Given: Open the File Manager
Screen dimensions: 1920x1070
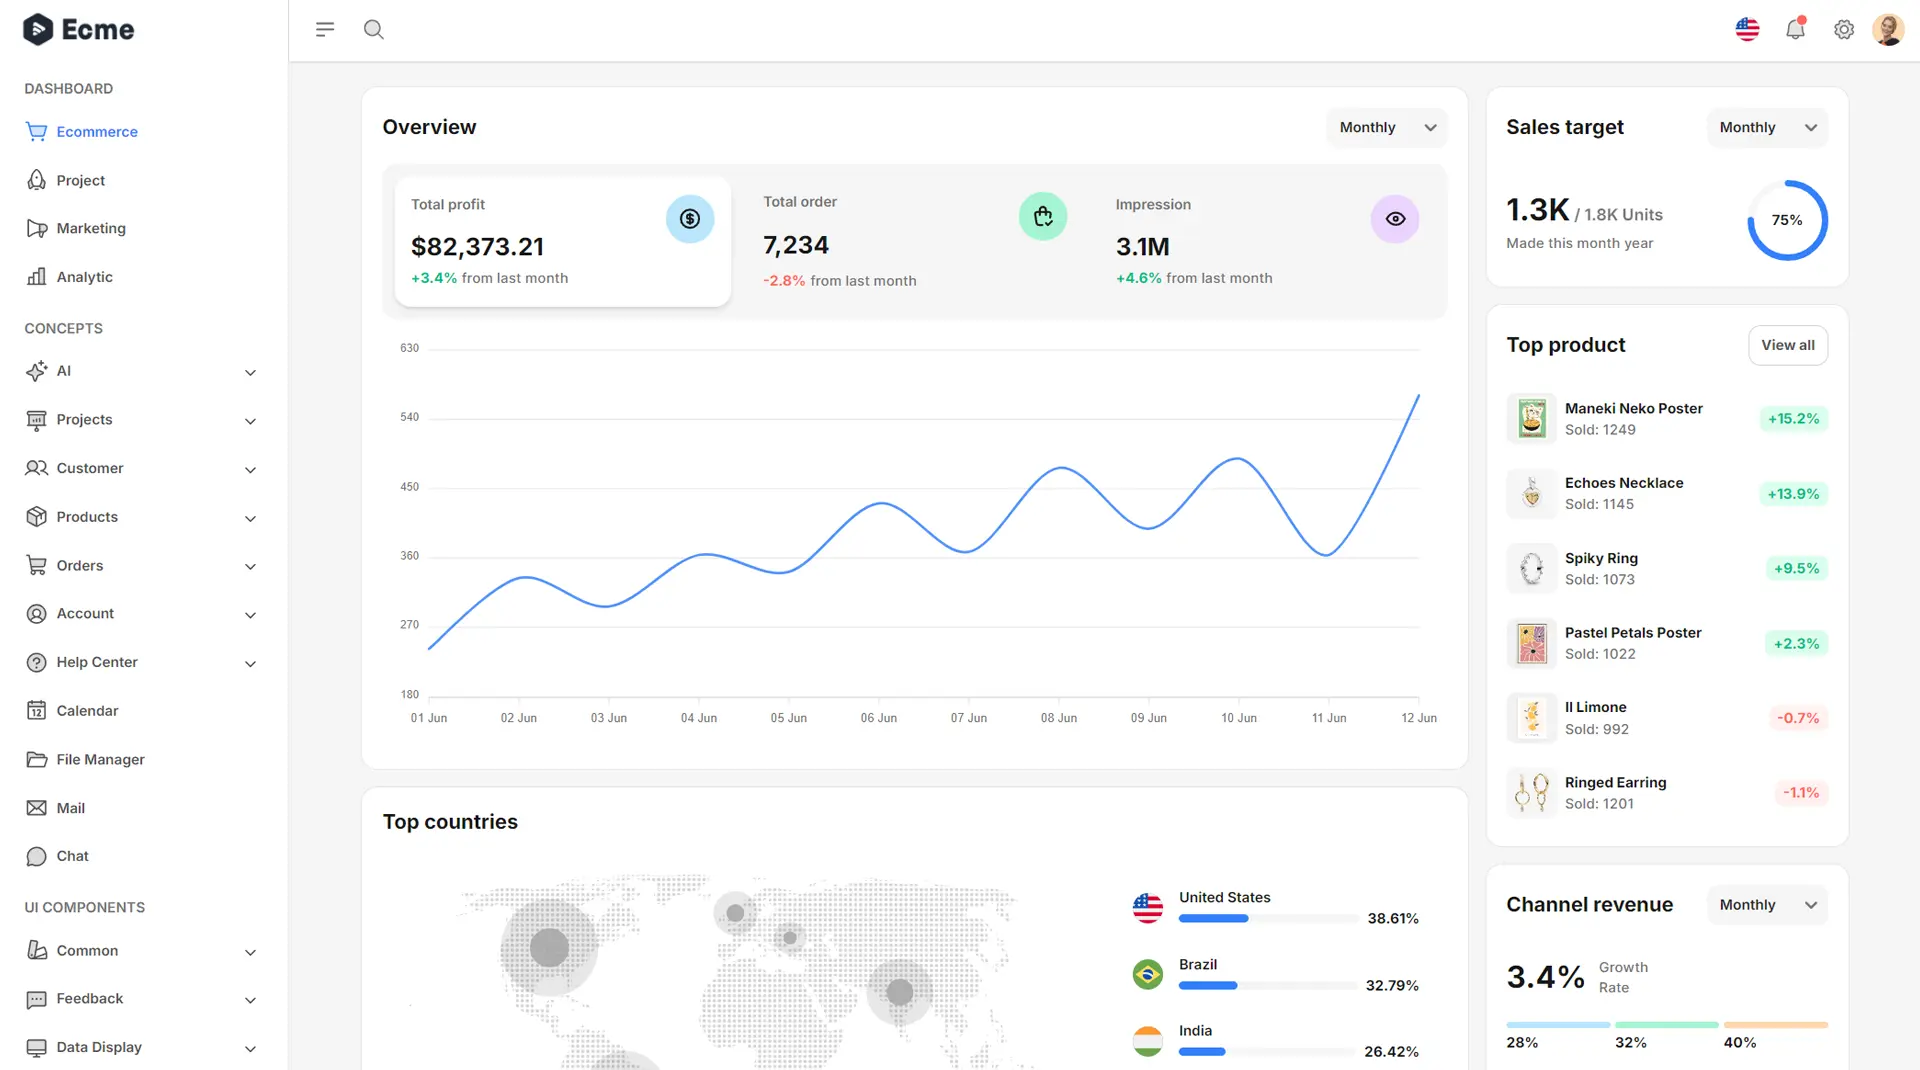Looking at the screenshot, I should point(99,759).
